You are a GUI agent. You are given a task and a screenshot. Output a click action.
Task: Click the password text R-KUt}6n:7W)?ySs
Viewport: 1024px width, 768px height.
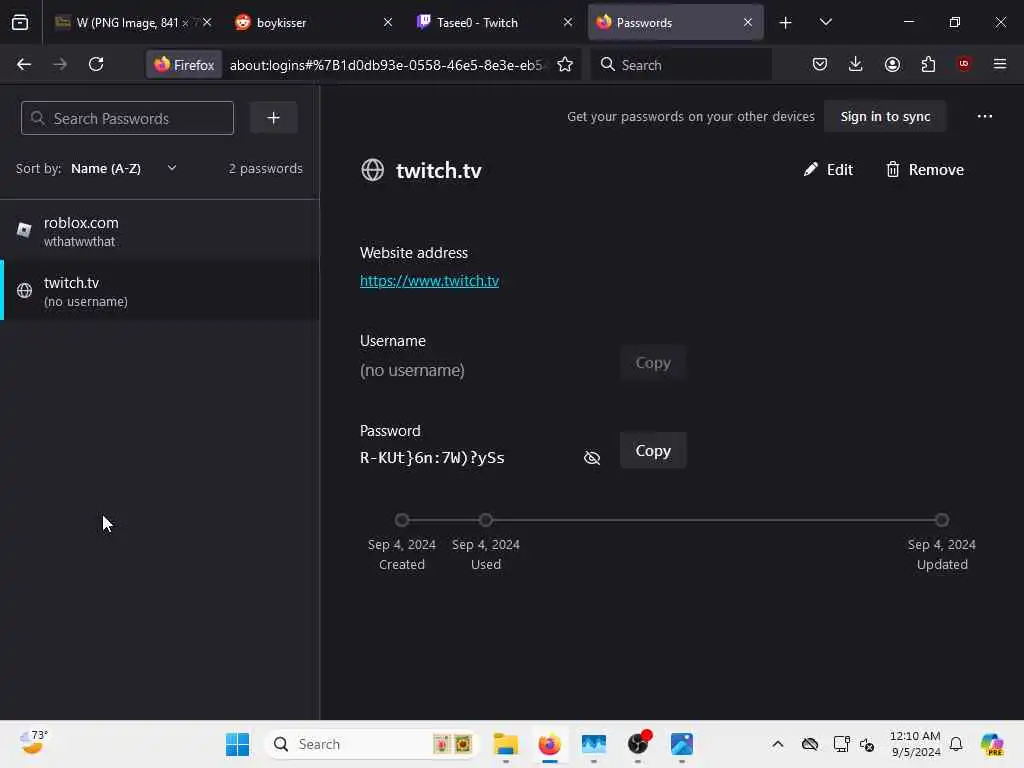pyautogui.click(x=432, y=458)
